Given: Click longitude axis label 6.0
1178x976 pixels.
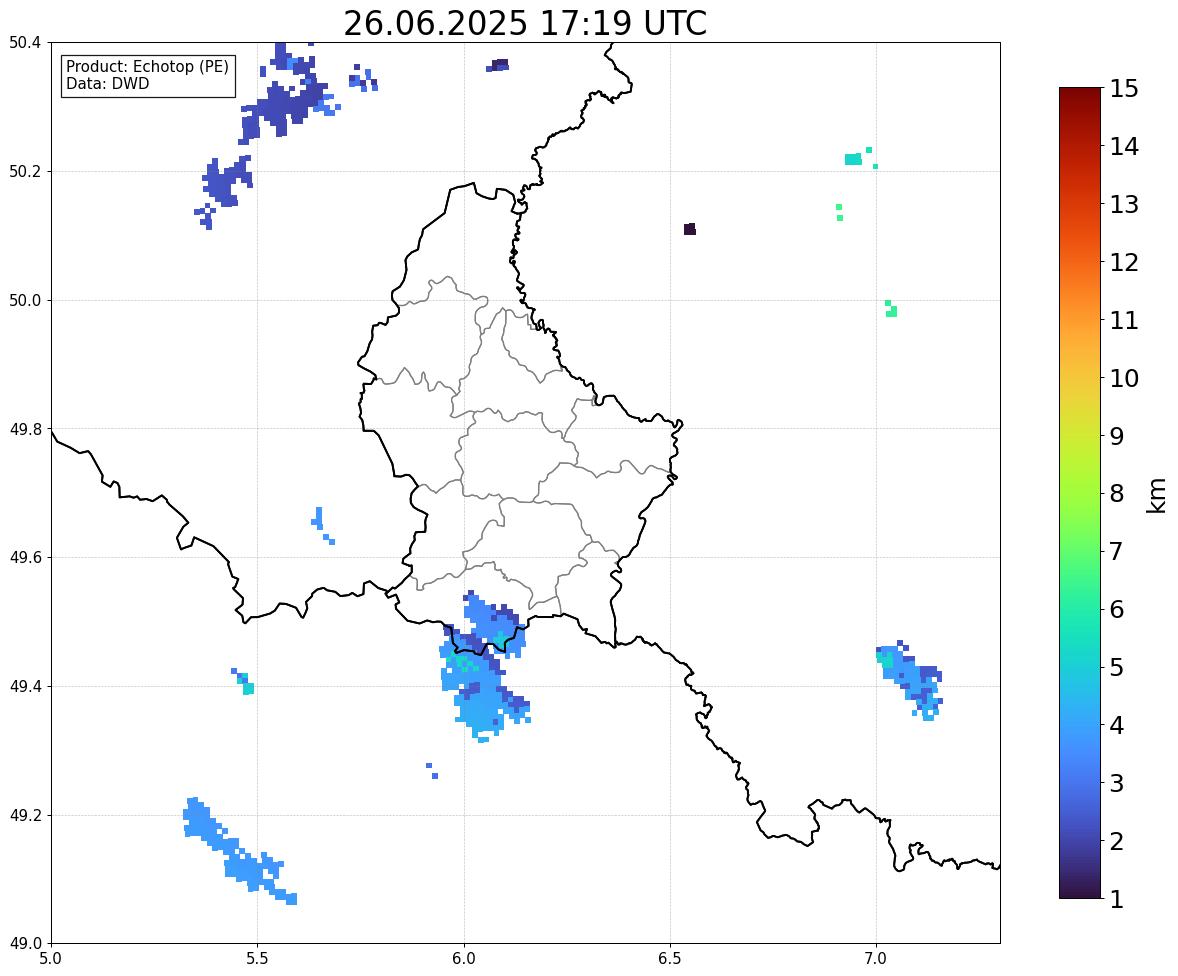Looking at the screenshot, I should pos(464,959).
